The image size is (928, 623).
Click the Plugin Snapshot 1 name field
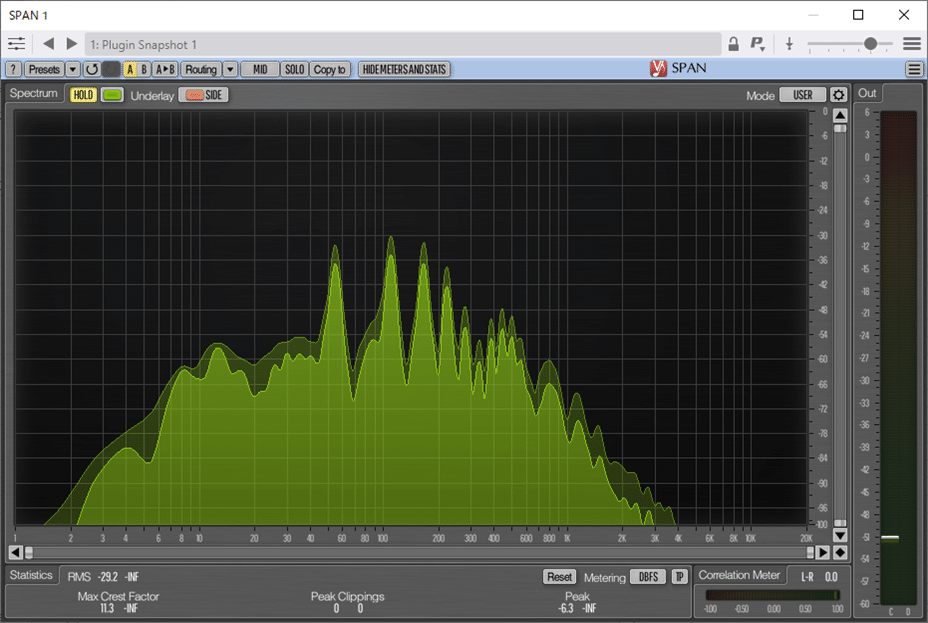pyautogui.click(x=402, y=44)
